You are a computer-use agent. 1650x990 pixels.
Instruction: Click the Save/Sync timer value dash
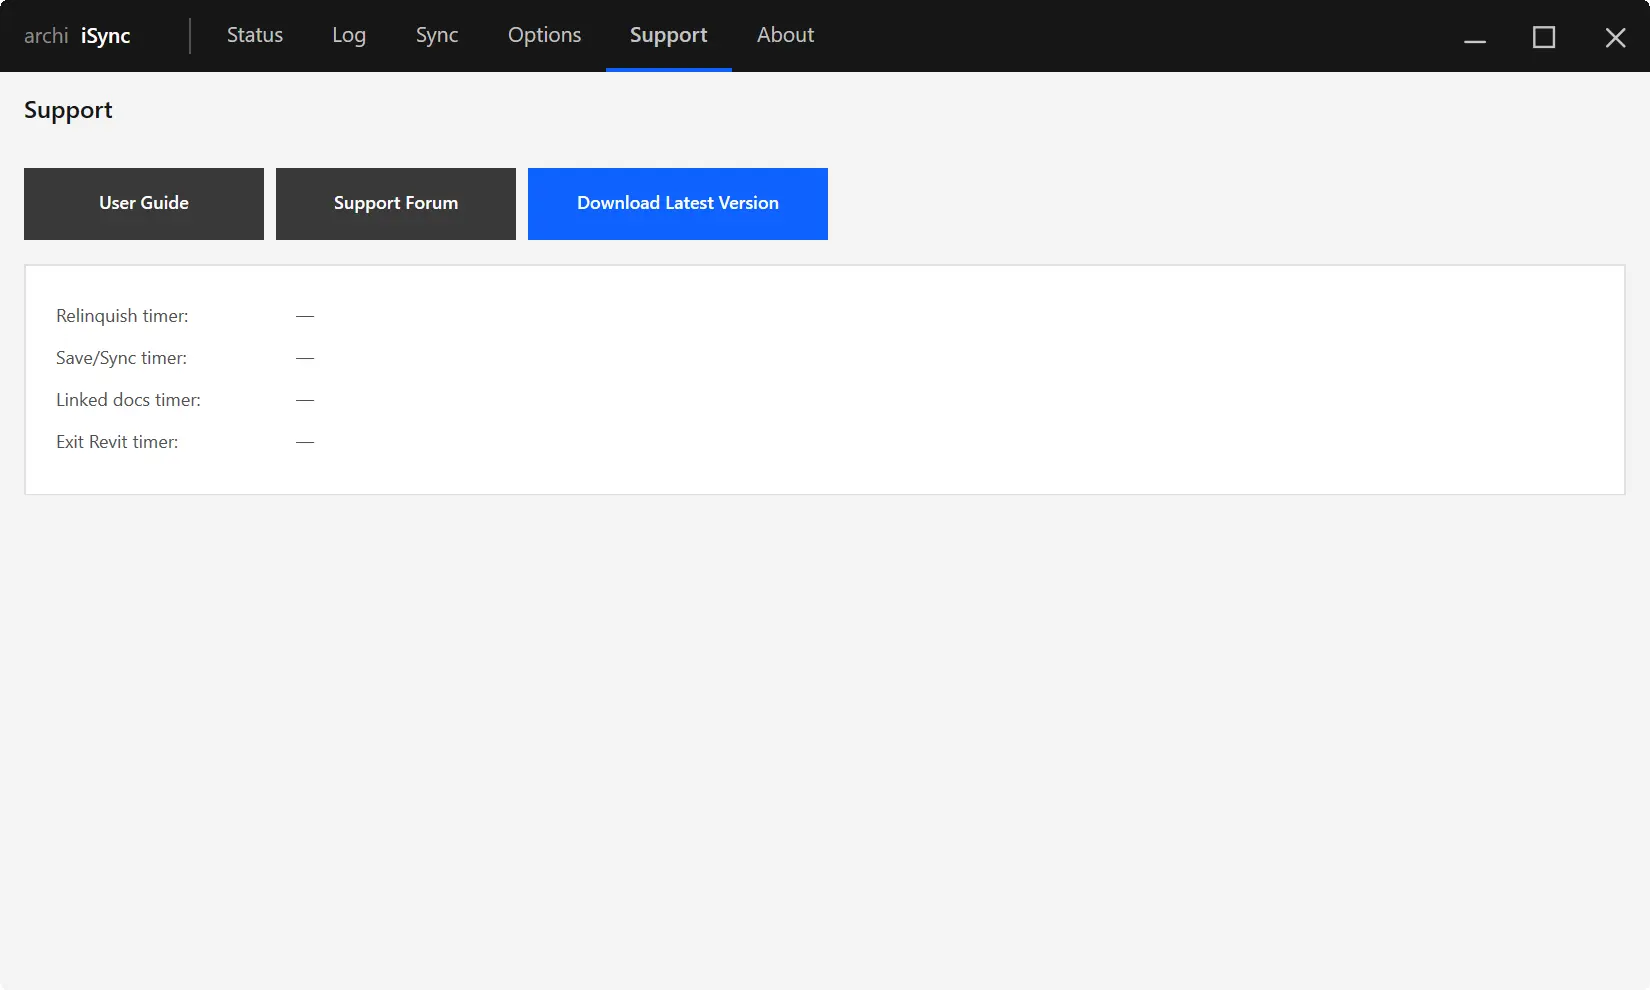pyautogui.click(x=305, y=358)
